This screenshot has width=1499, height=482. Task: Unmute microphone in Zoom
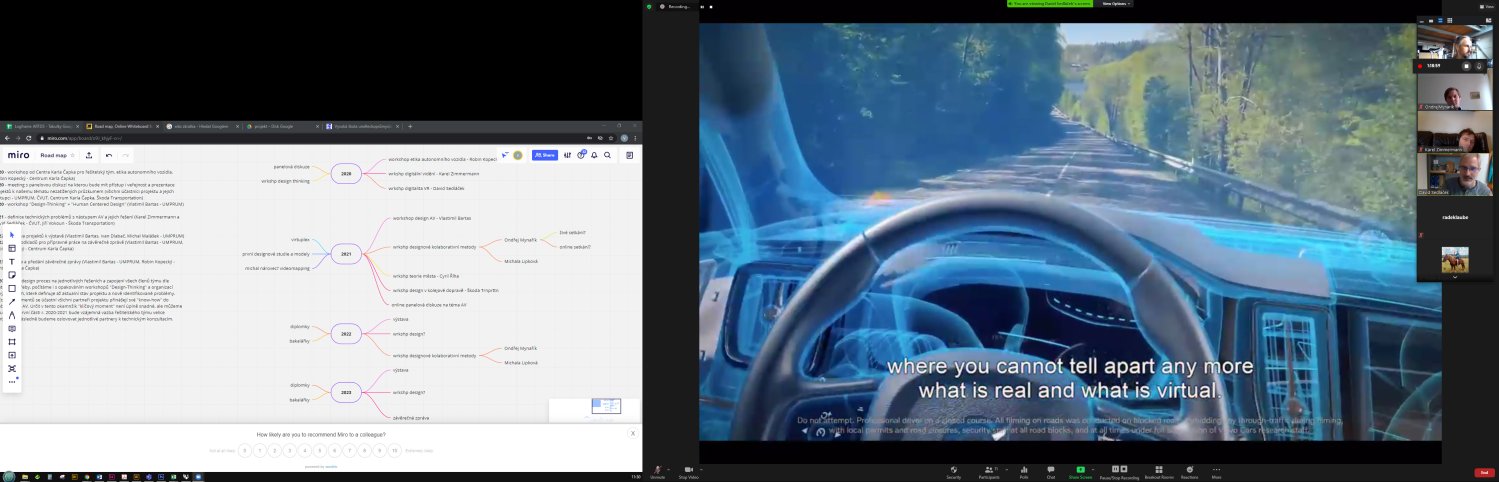657,470
